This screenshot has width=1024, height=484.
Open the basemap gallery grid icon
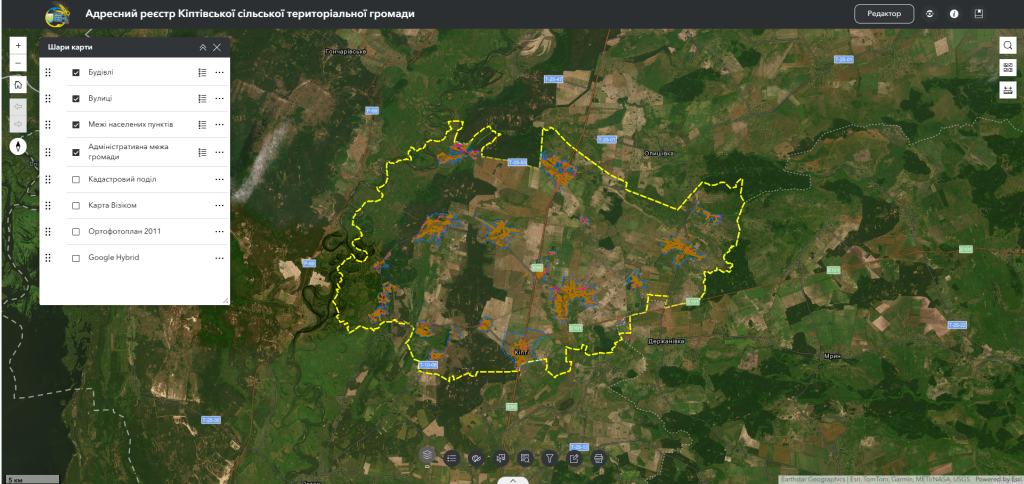1008,68
